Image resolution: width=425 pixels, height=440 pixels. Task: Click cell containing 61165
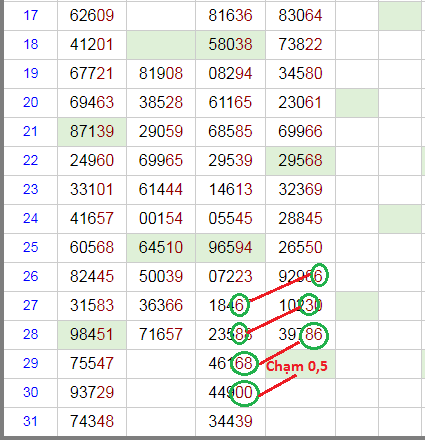(230, 102)
